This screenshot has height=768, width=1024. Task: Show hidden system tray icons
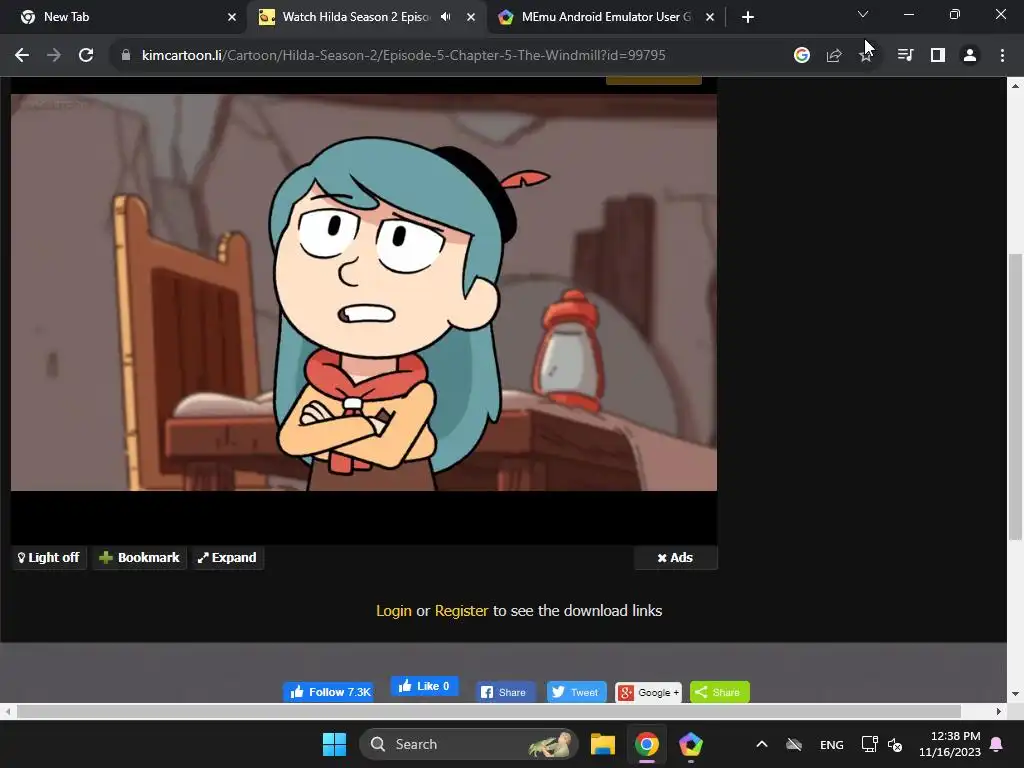[x=761, y=744]
